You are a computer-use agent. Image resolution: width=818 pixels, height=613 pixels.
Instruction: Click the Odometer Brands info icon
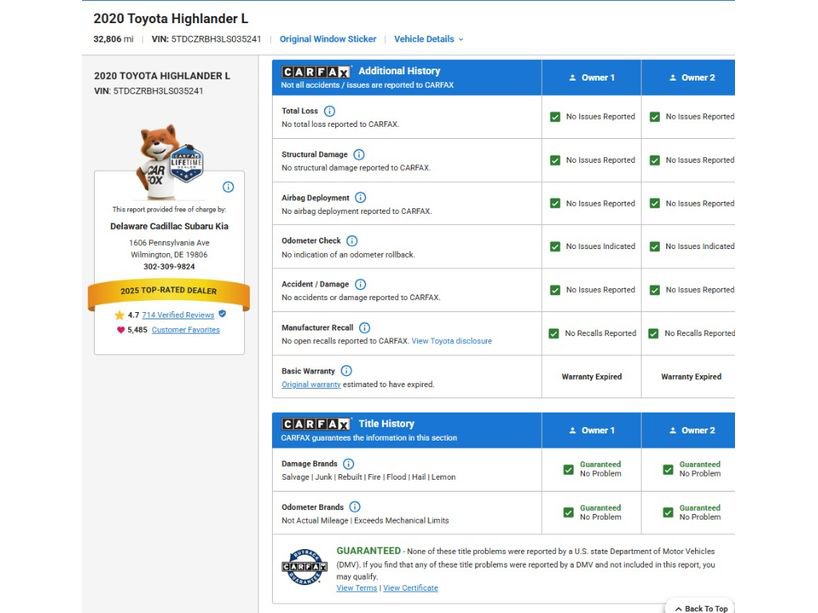355,507
